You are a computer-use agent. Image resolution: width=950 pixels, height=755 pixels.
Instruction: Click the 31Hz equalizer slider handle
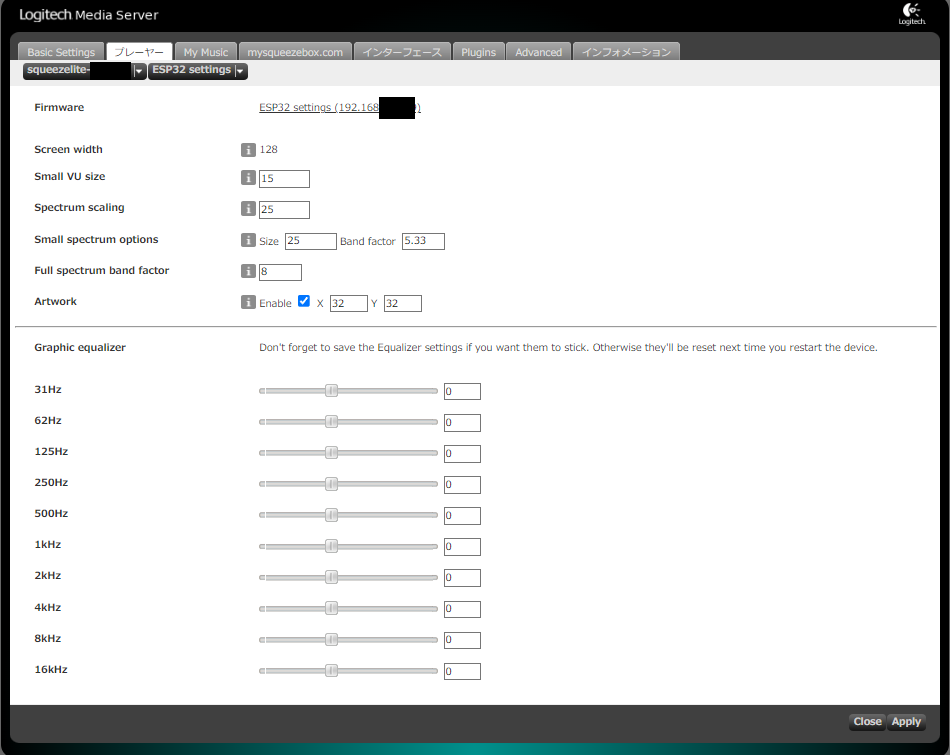pos(331,391)
